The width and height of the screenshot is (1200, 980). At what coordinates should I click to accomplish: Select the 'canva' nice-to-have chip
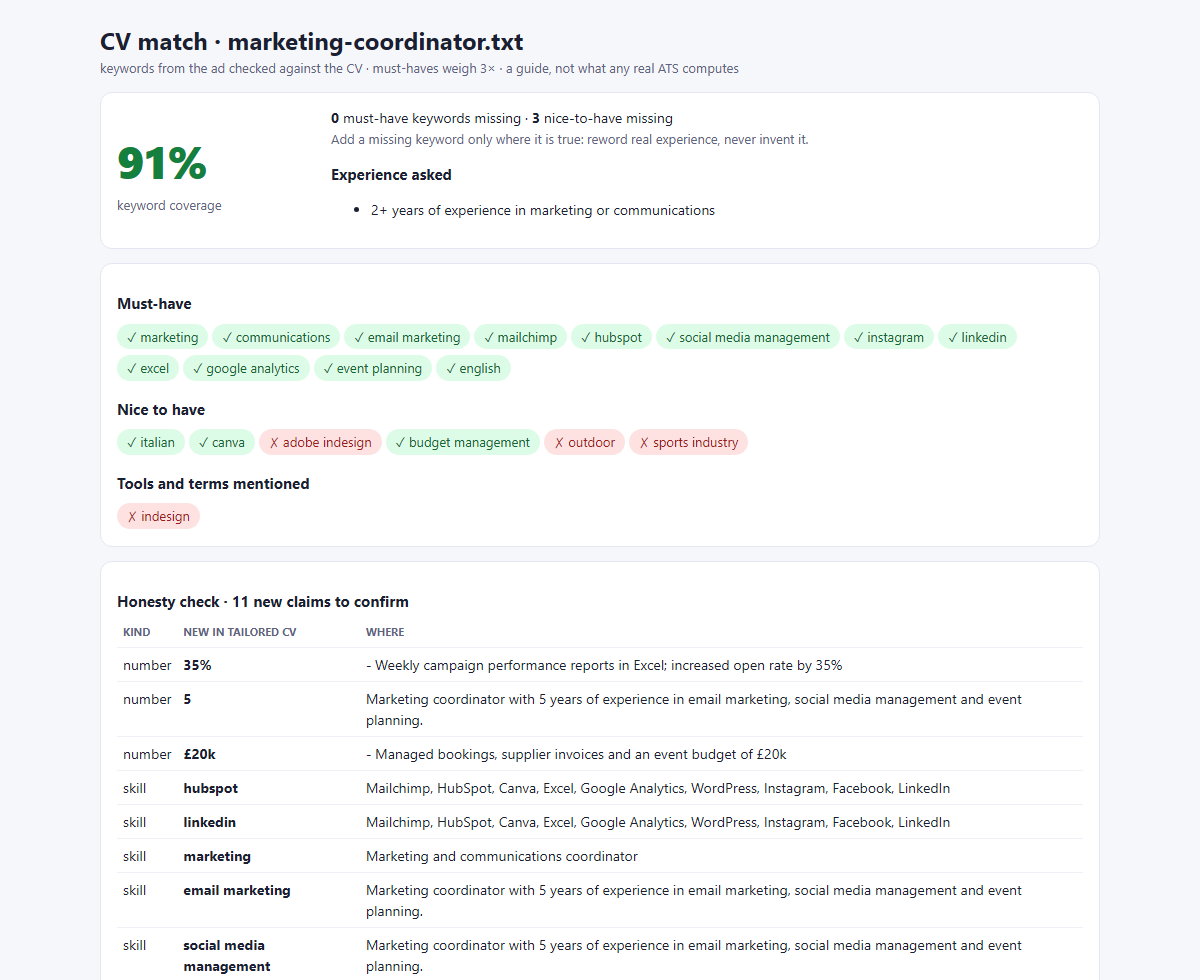pyautogui.click(x=222, y=442)
